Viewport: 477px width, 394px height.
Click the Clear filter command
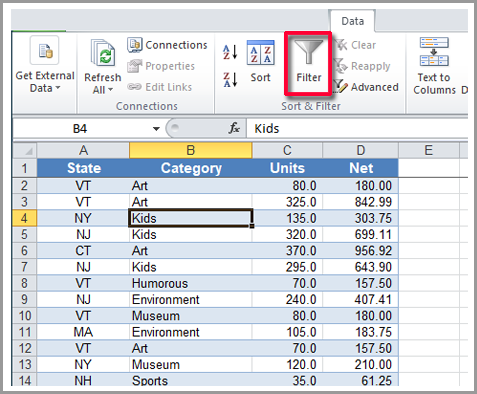pyautogui.click(x=355, y=45)
